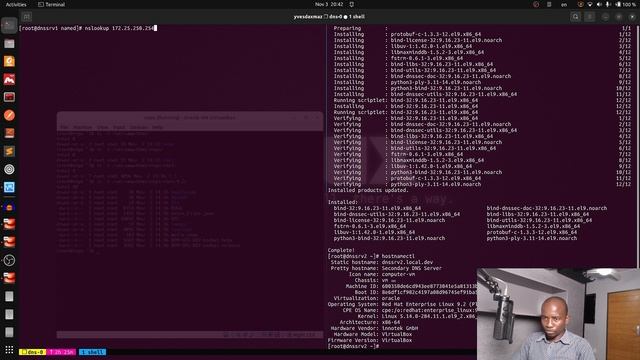Click the clipboard tray icon in top bar
The height and width of the screenshot is (360, 640).
(x=549, y=4)
